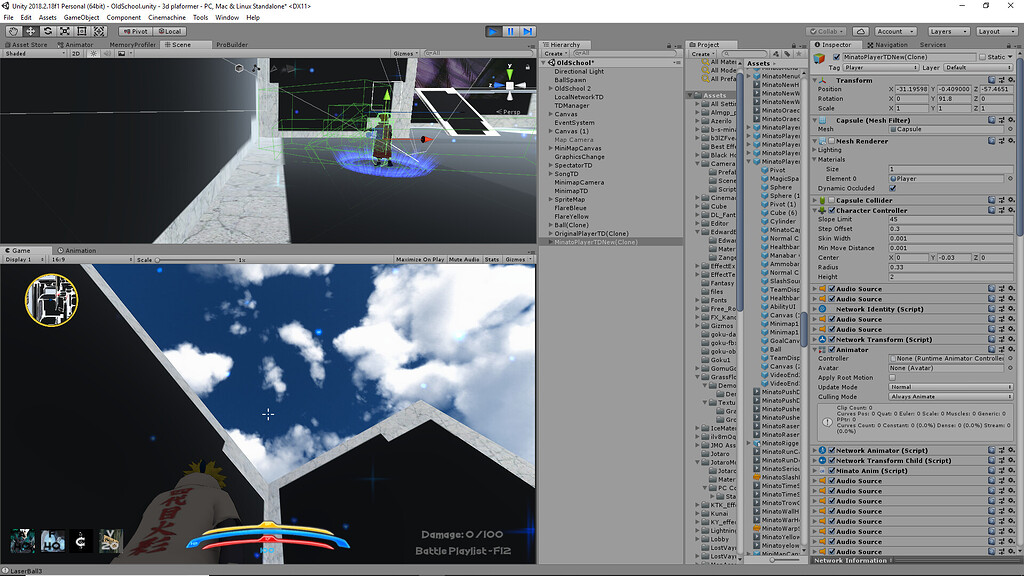Viewport: 1024px width, 576px height.
Task: Click Maximize On Play button
Action: (419, 259)
